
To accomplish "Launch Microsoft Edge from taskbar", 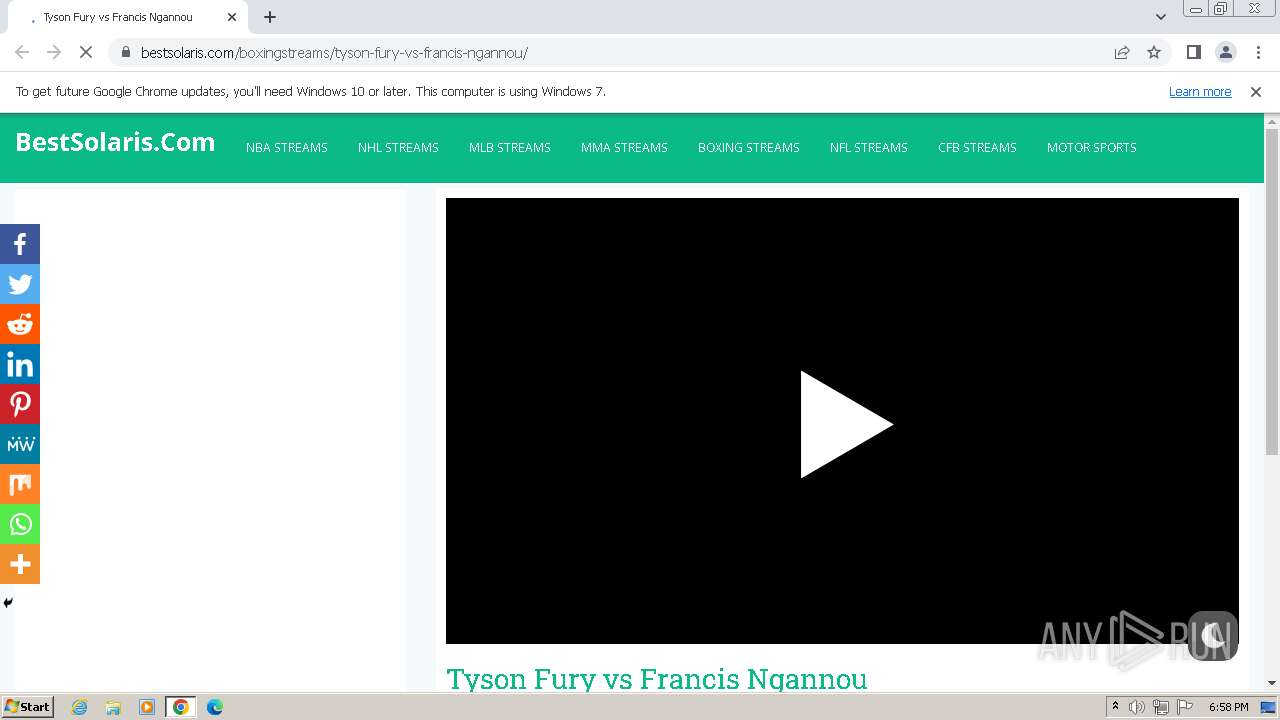I will [215, 707].
